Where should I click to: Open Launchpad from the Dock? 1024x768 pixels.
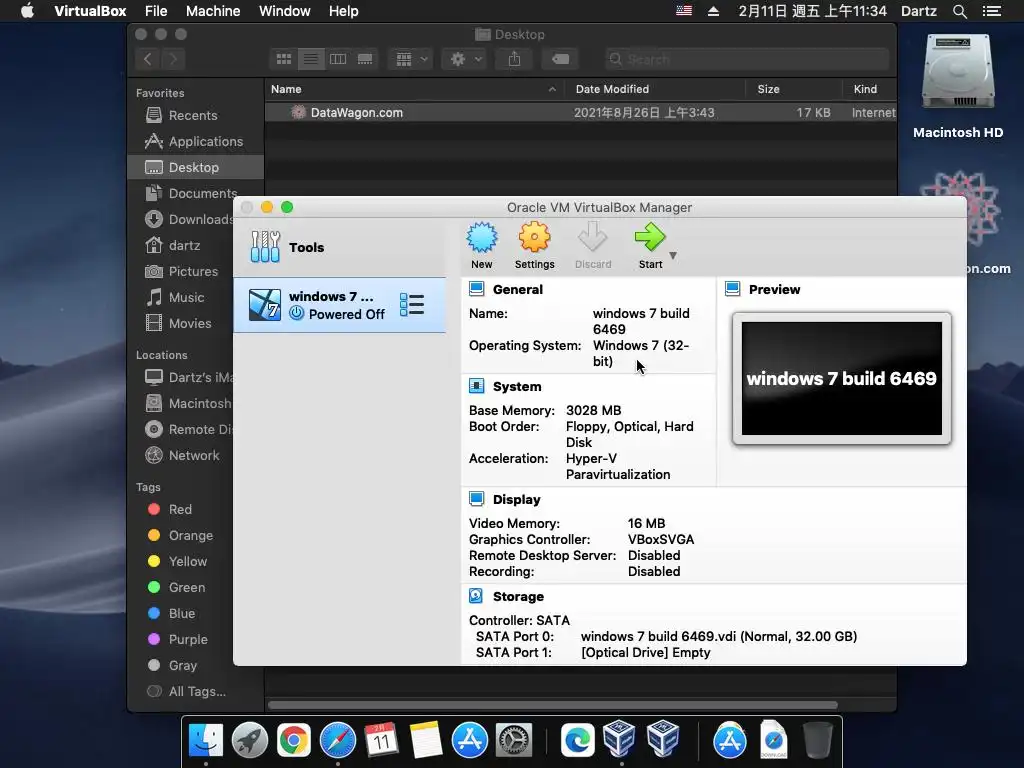click(x=249, y=740)
